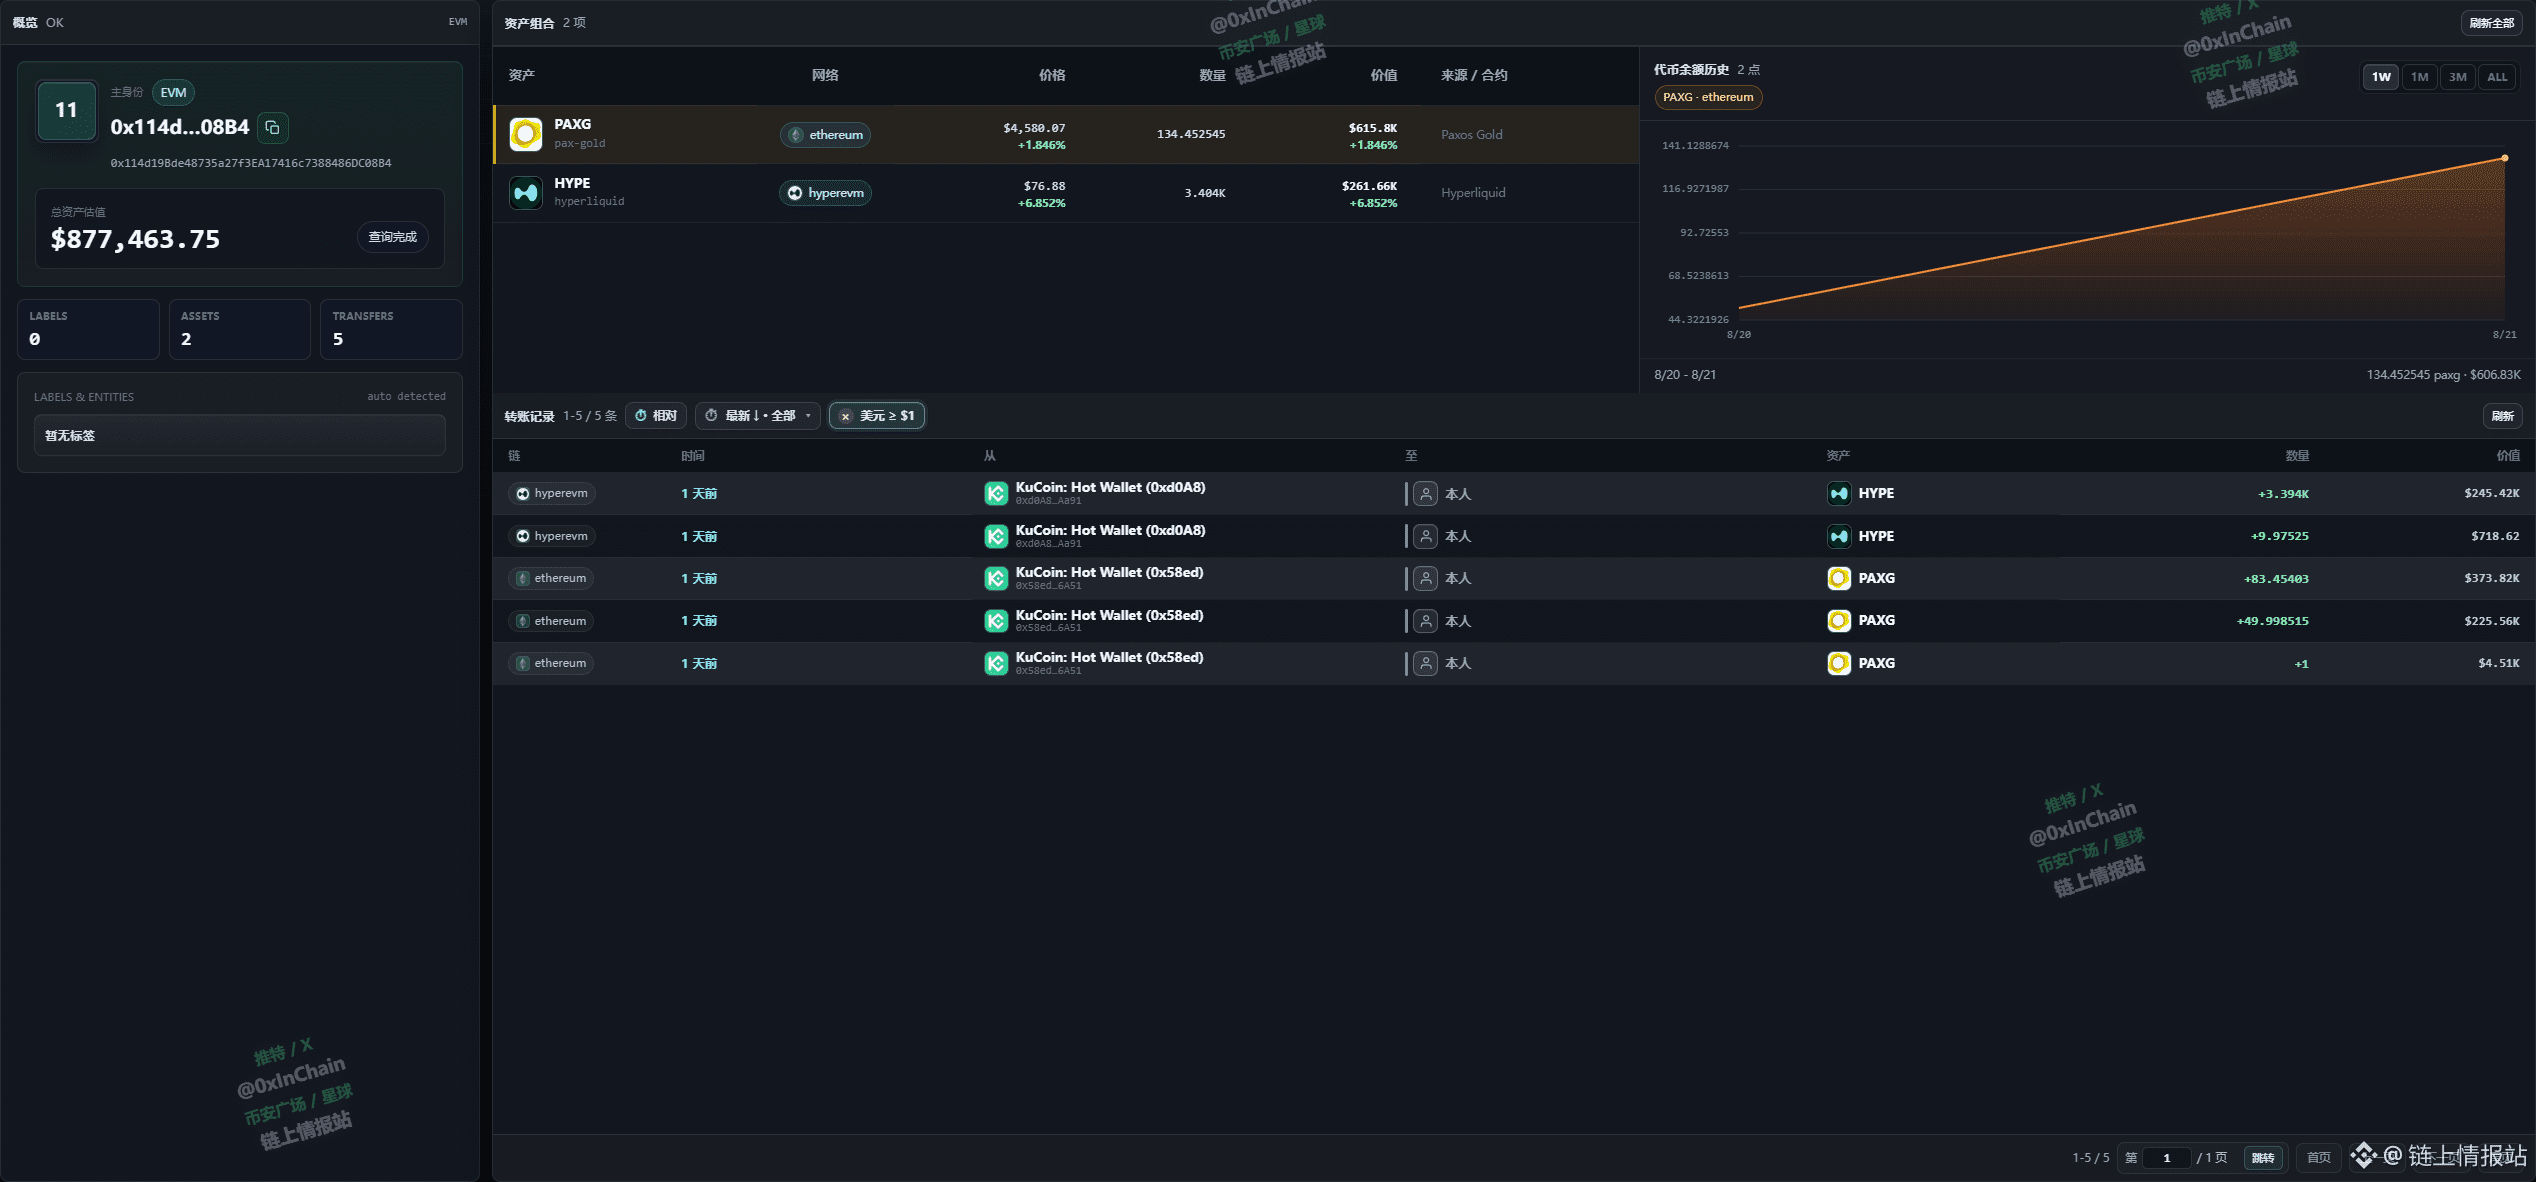Click PAXG icon in the +83.45403 transfer row
Screen dimensions: 2536x1182
[x=1839, y=578]
